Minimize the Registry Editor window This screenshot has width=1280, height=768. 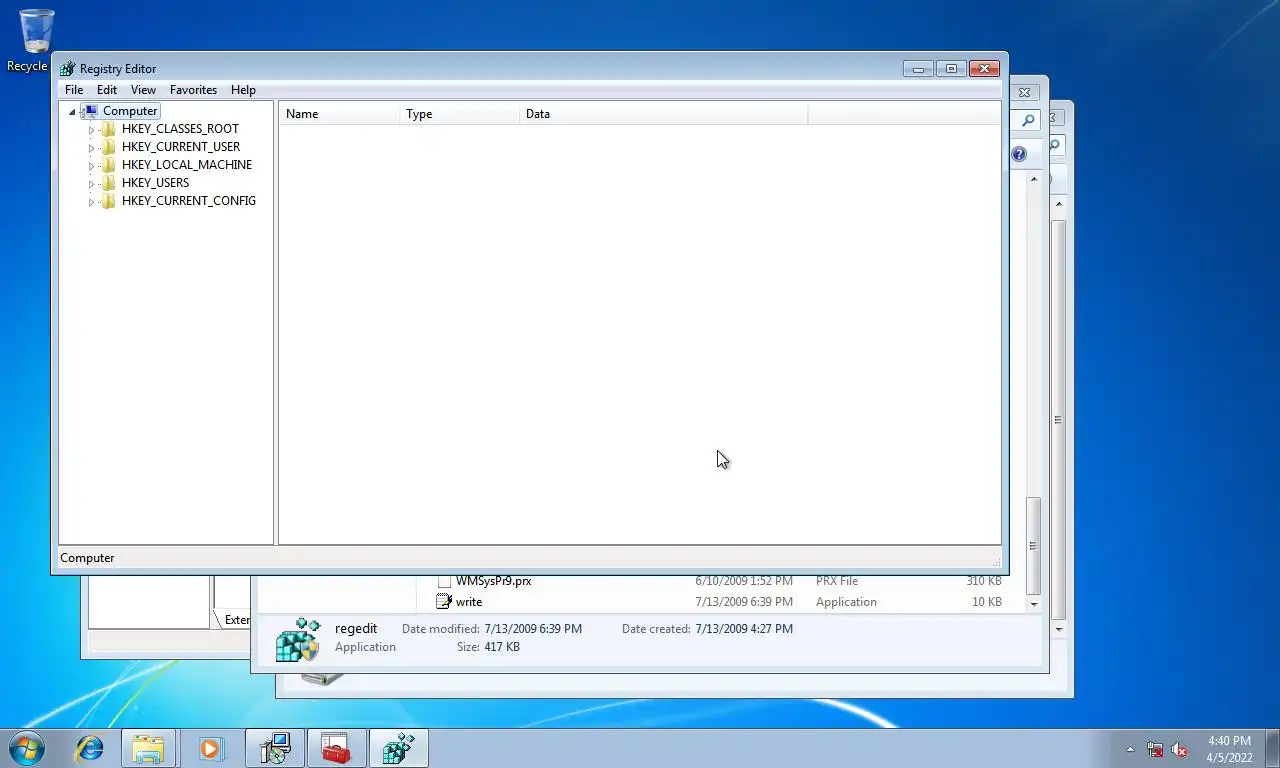pyautogui.click(x=918, y=69)
